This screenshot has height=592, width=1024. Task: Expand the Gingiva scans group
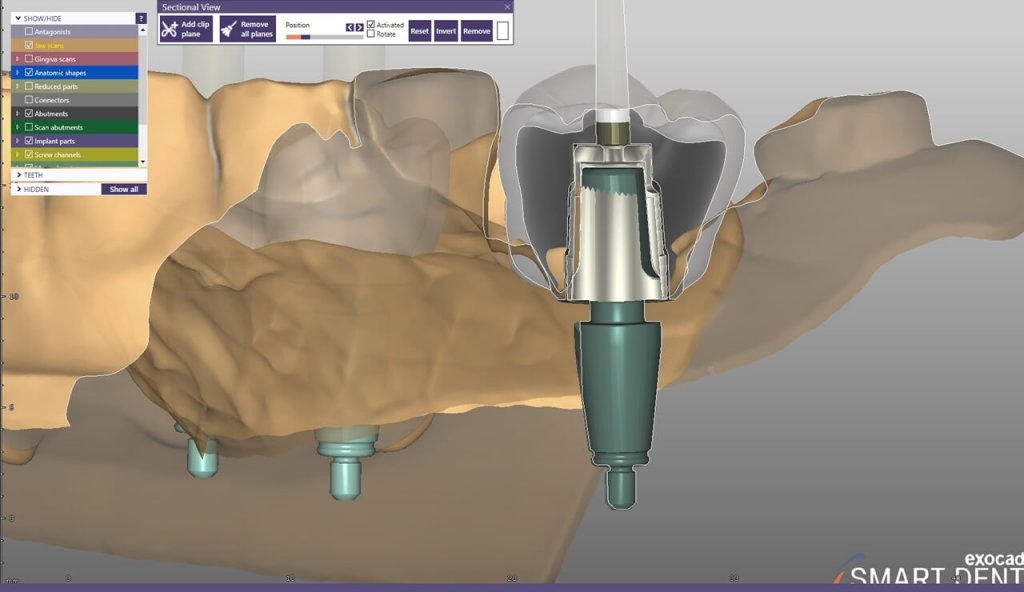pos(18,59)
